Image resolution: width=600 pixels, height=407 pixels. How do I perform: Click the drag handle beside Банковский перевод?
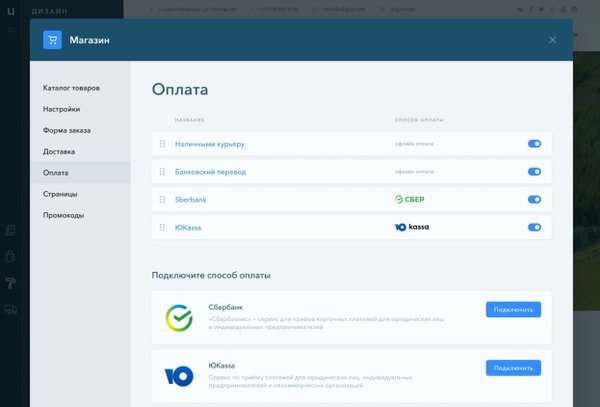click(x=162, y=172)
